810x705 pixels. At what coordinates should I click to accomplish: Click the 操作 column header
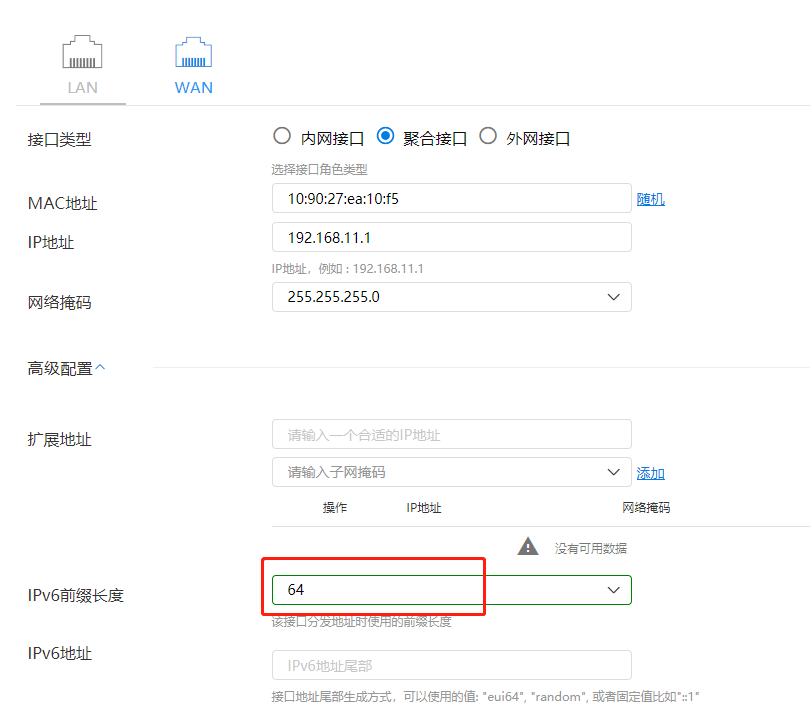[335, 508]
